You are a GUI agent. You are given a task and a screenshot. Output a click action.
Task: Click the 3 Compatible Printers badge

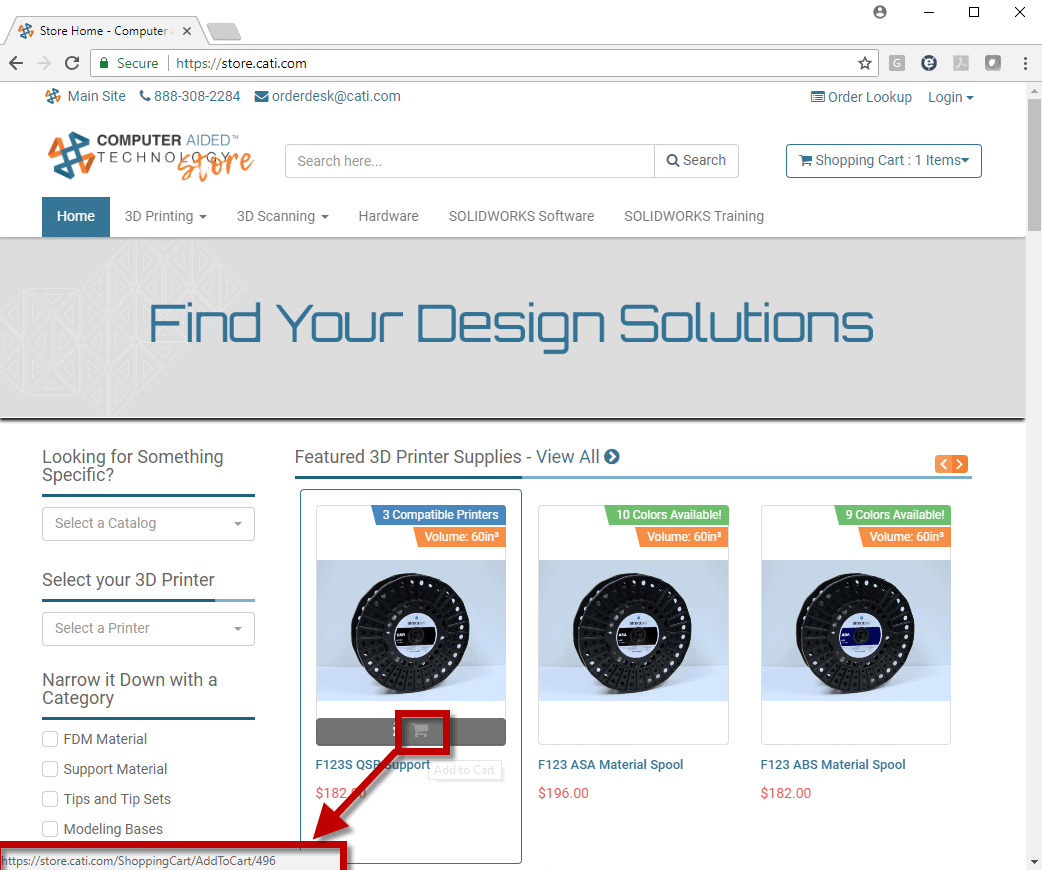[x=439, y=515]
